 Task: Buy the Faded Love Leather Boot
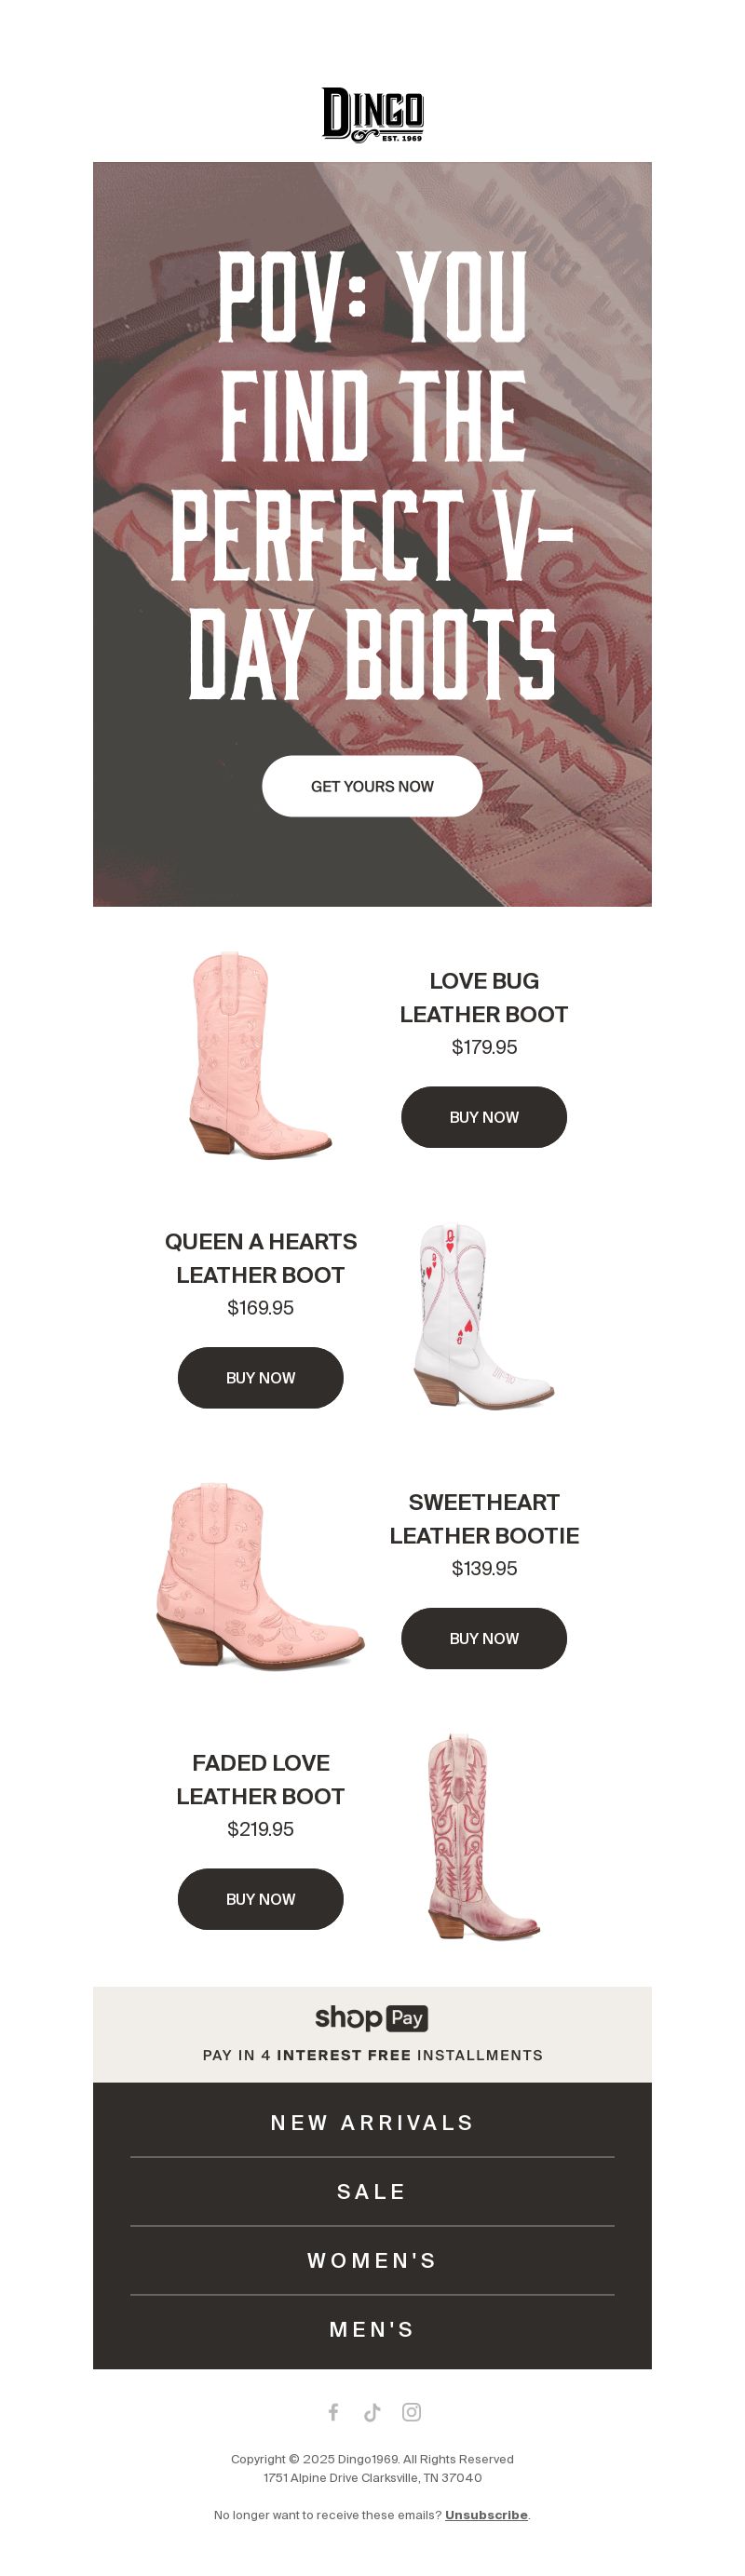tap(260, 1898)
